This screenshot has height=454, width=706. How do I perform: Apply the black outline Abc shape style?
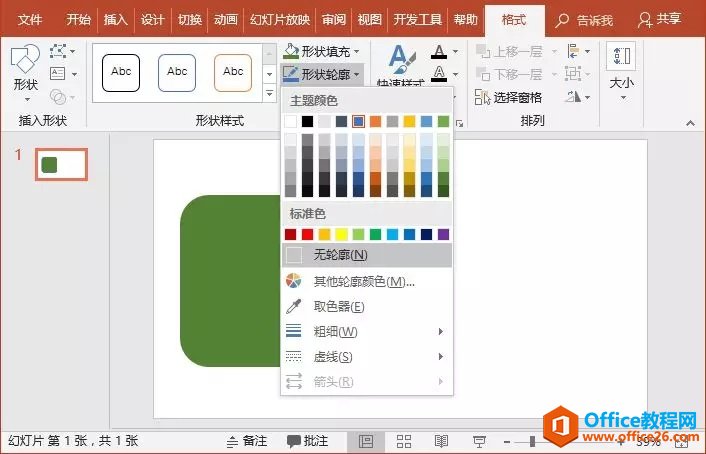(x=121, y=73)
